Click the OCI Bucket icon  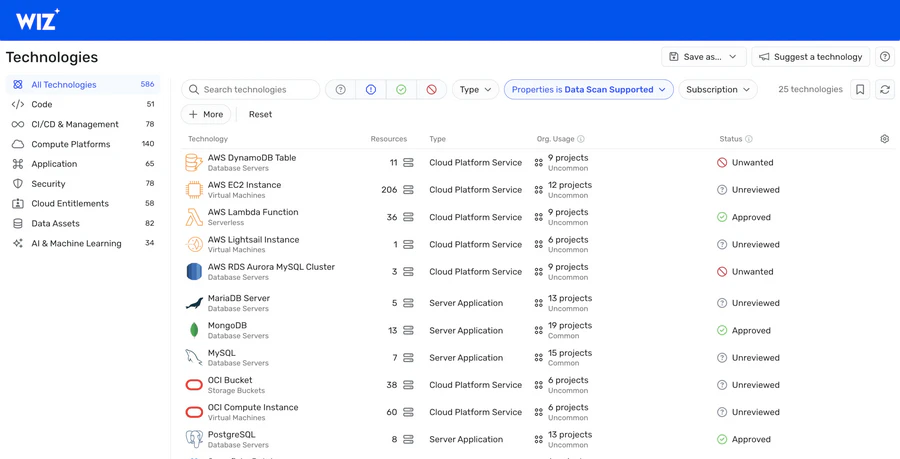point(194,385)
